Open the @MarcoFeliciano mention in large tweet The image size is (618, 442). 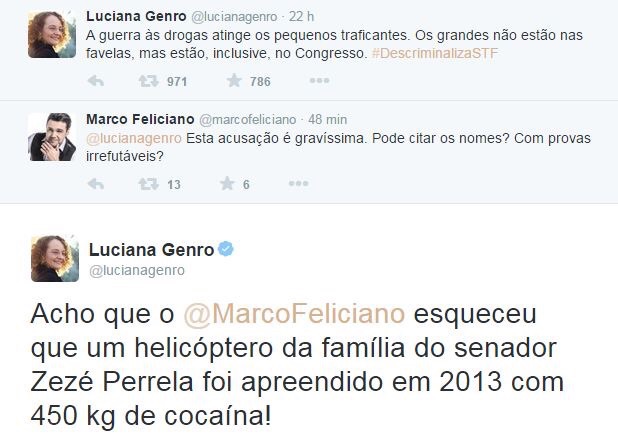(295, 315)
